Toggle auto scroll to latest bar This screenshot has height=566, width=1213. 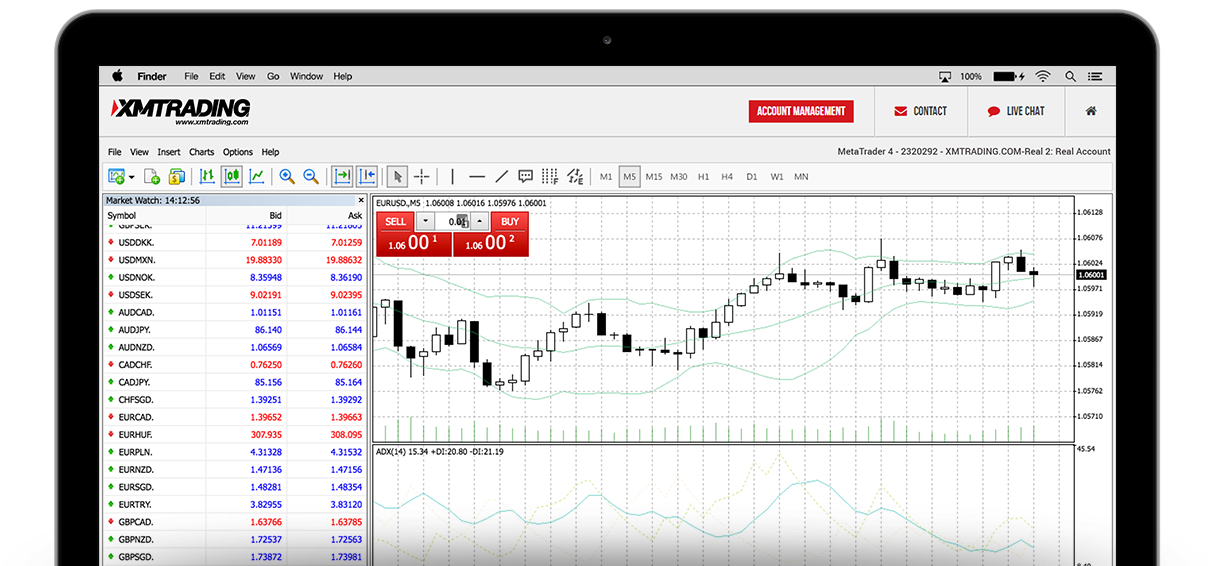click(x=342, y=177)
